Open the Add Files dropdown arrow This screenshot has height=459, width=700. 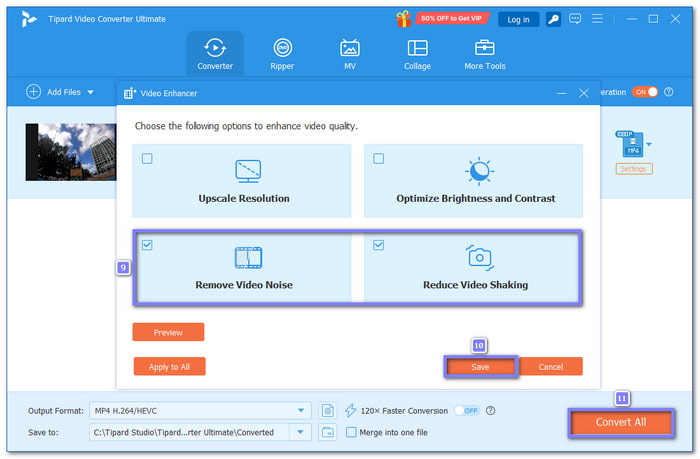[91, 92]
